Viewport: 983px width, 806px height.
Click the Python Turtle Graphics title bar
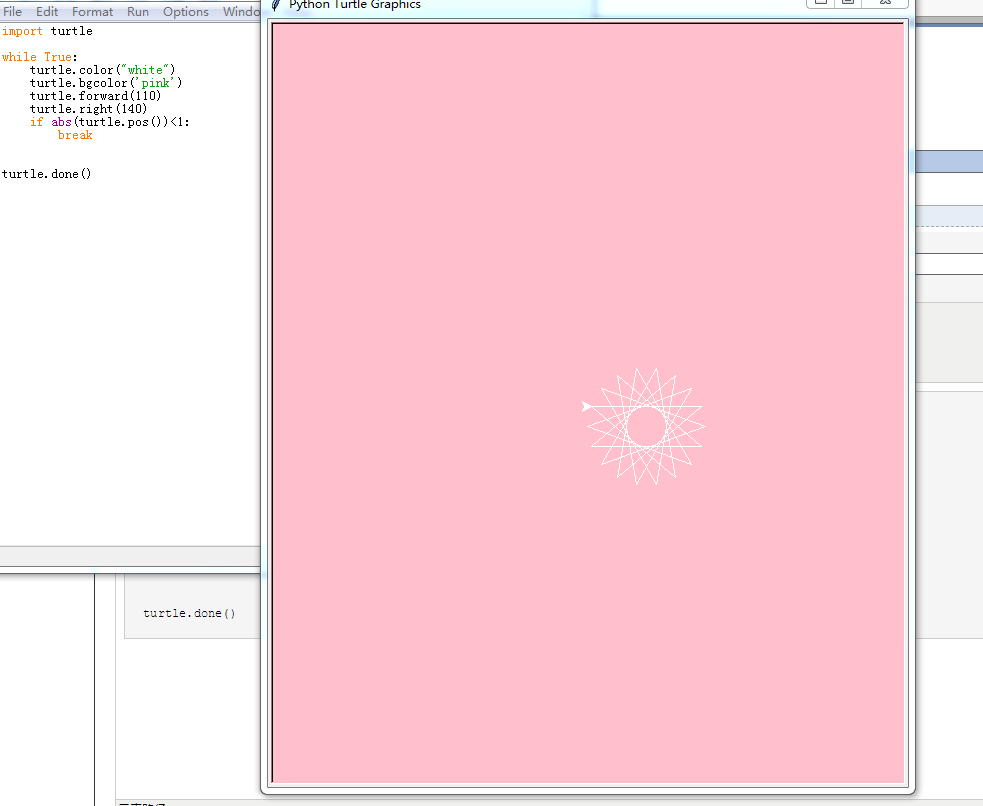(x=550, y=5)
